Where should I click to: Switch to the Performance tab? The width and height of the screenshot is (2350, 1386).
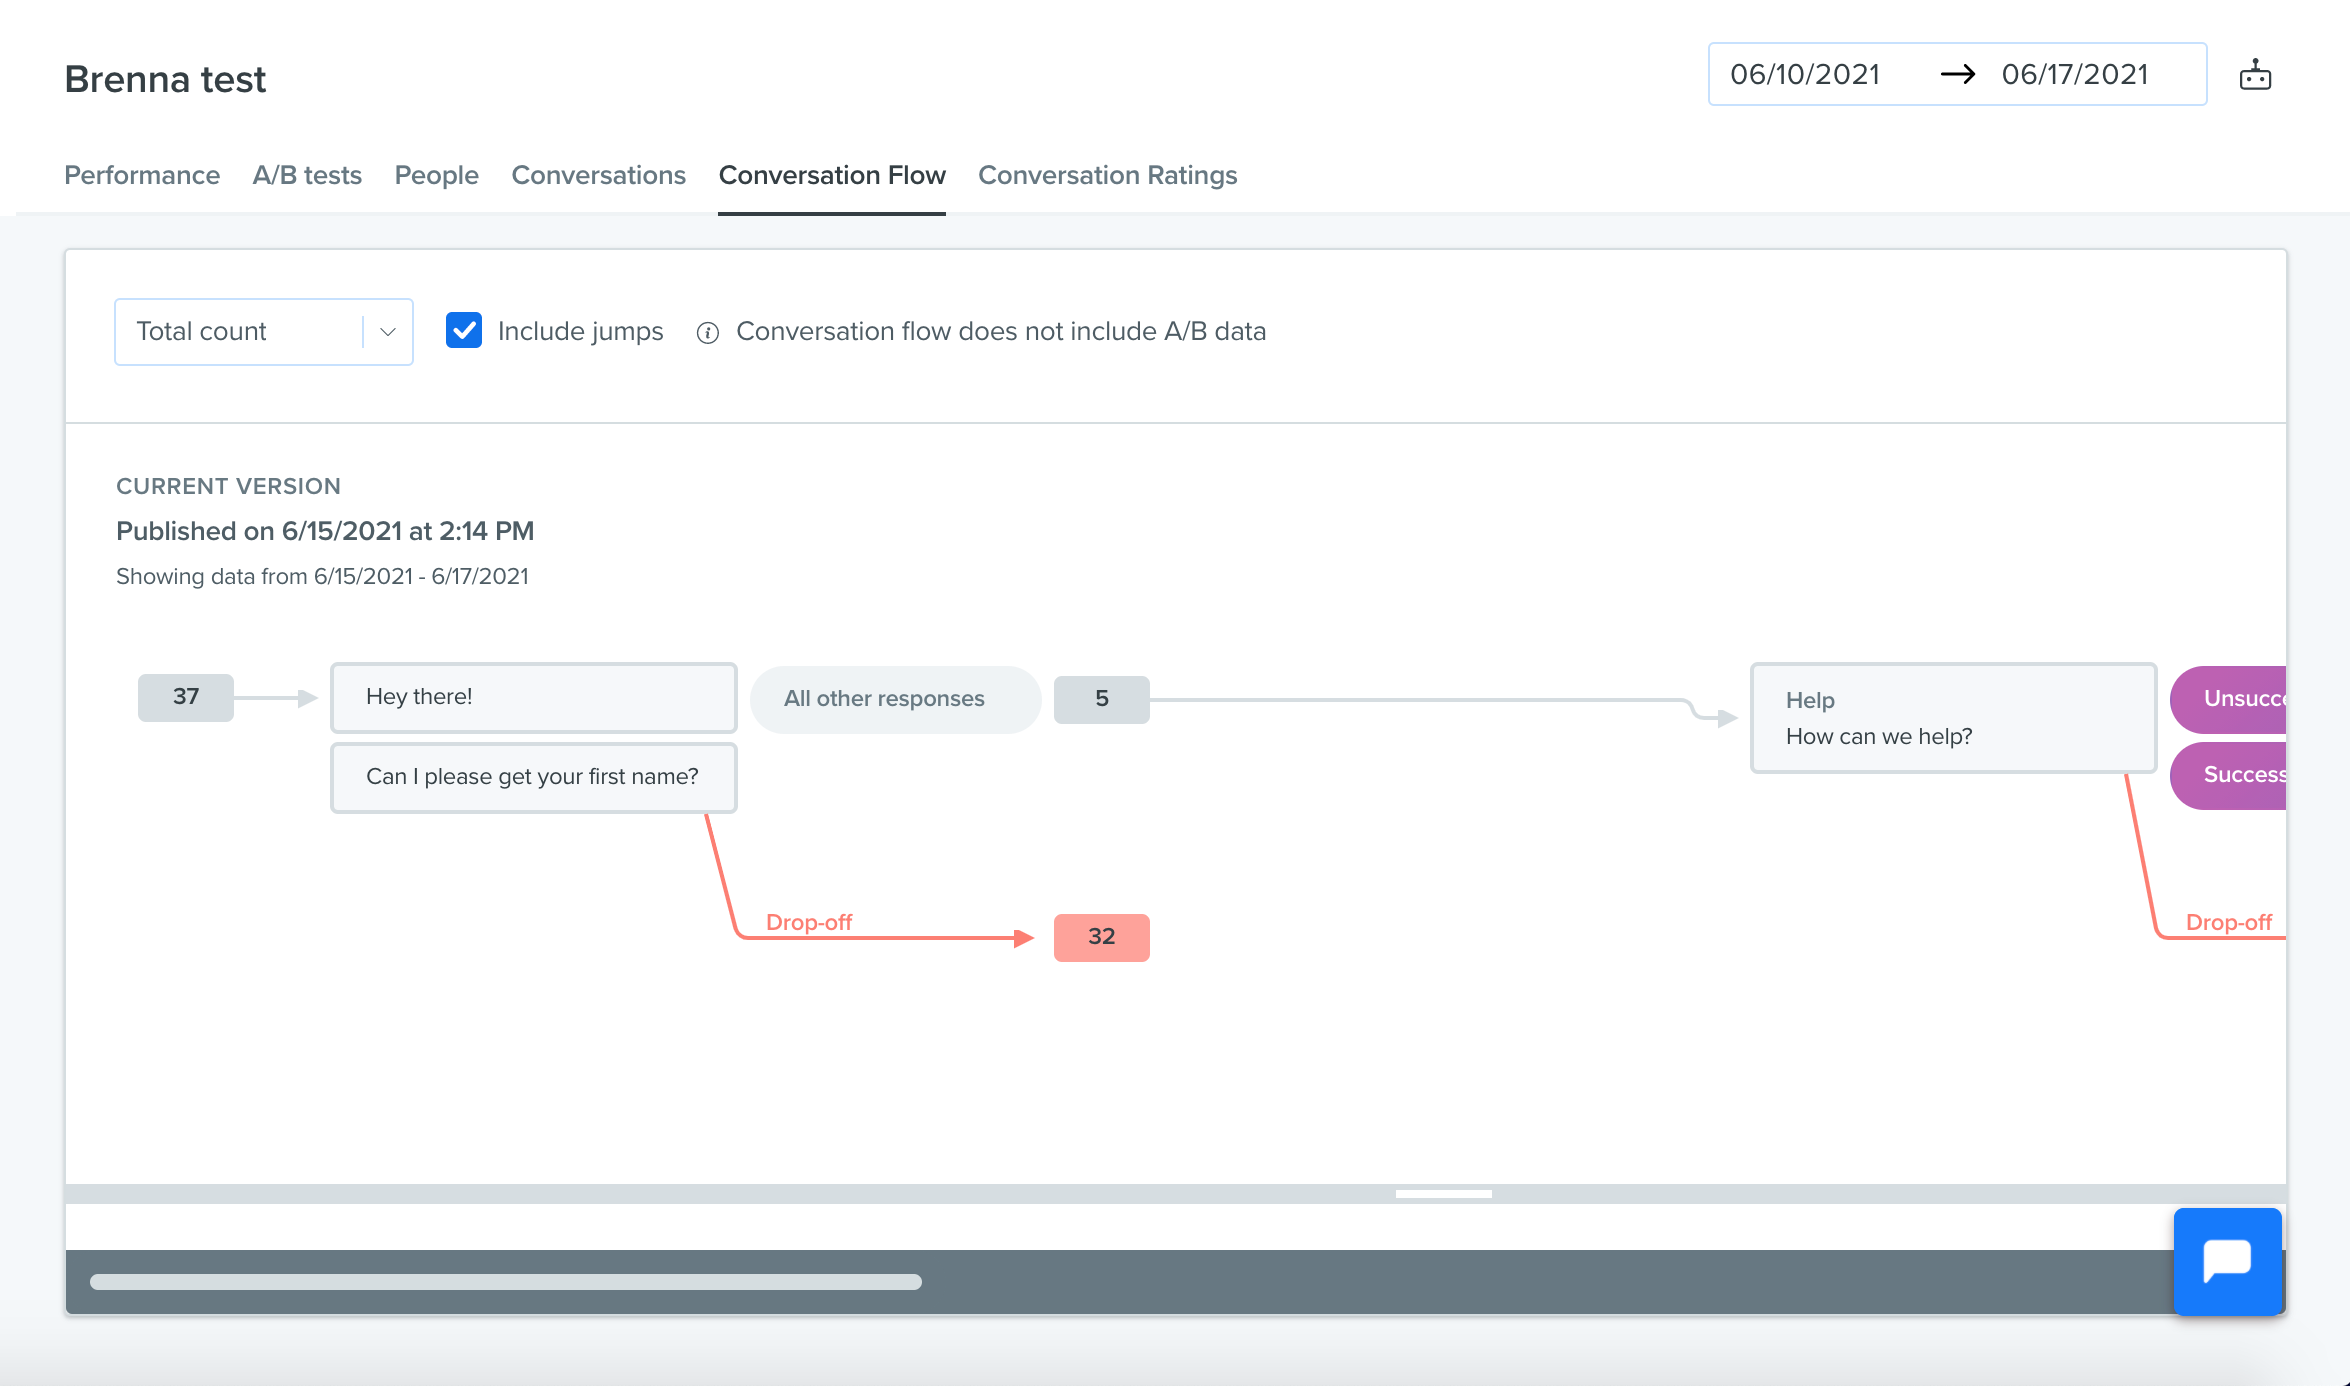tap(142, 175)
